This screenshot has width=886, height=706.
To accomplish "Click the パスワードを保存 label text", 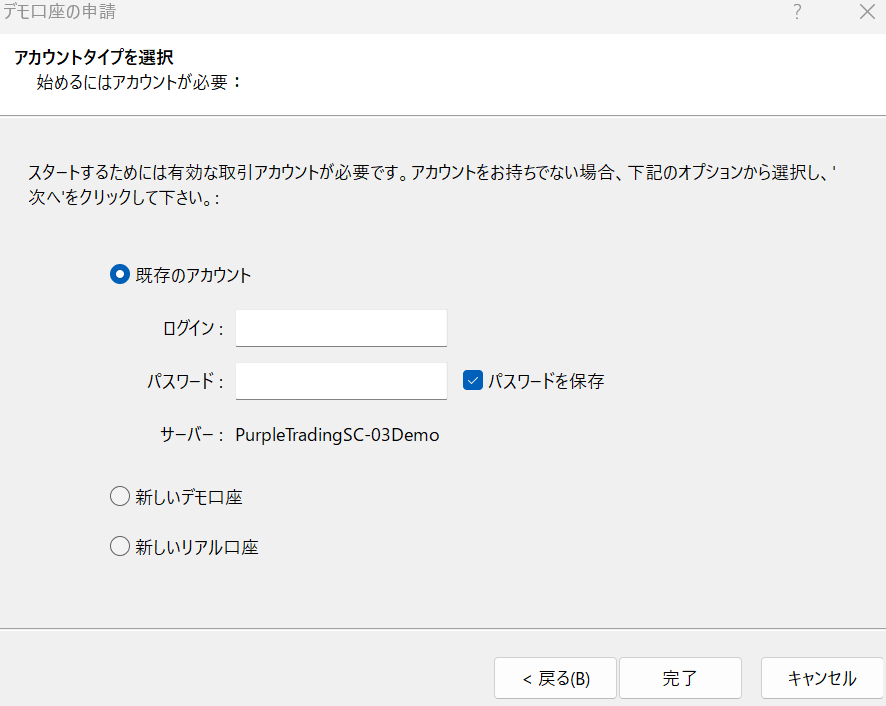I will pos(546,381).
